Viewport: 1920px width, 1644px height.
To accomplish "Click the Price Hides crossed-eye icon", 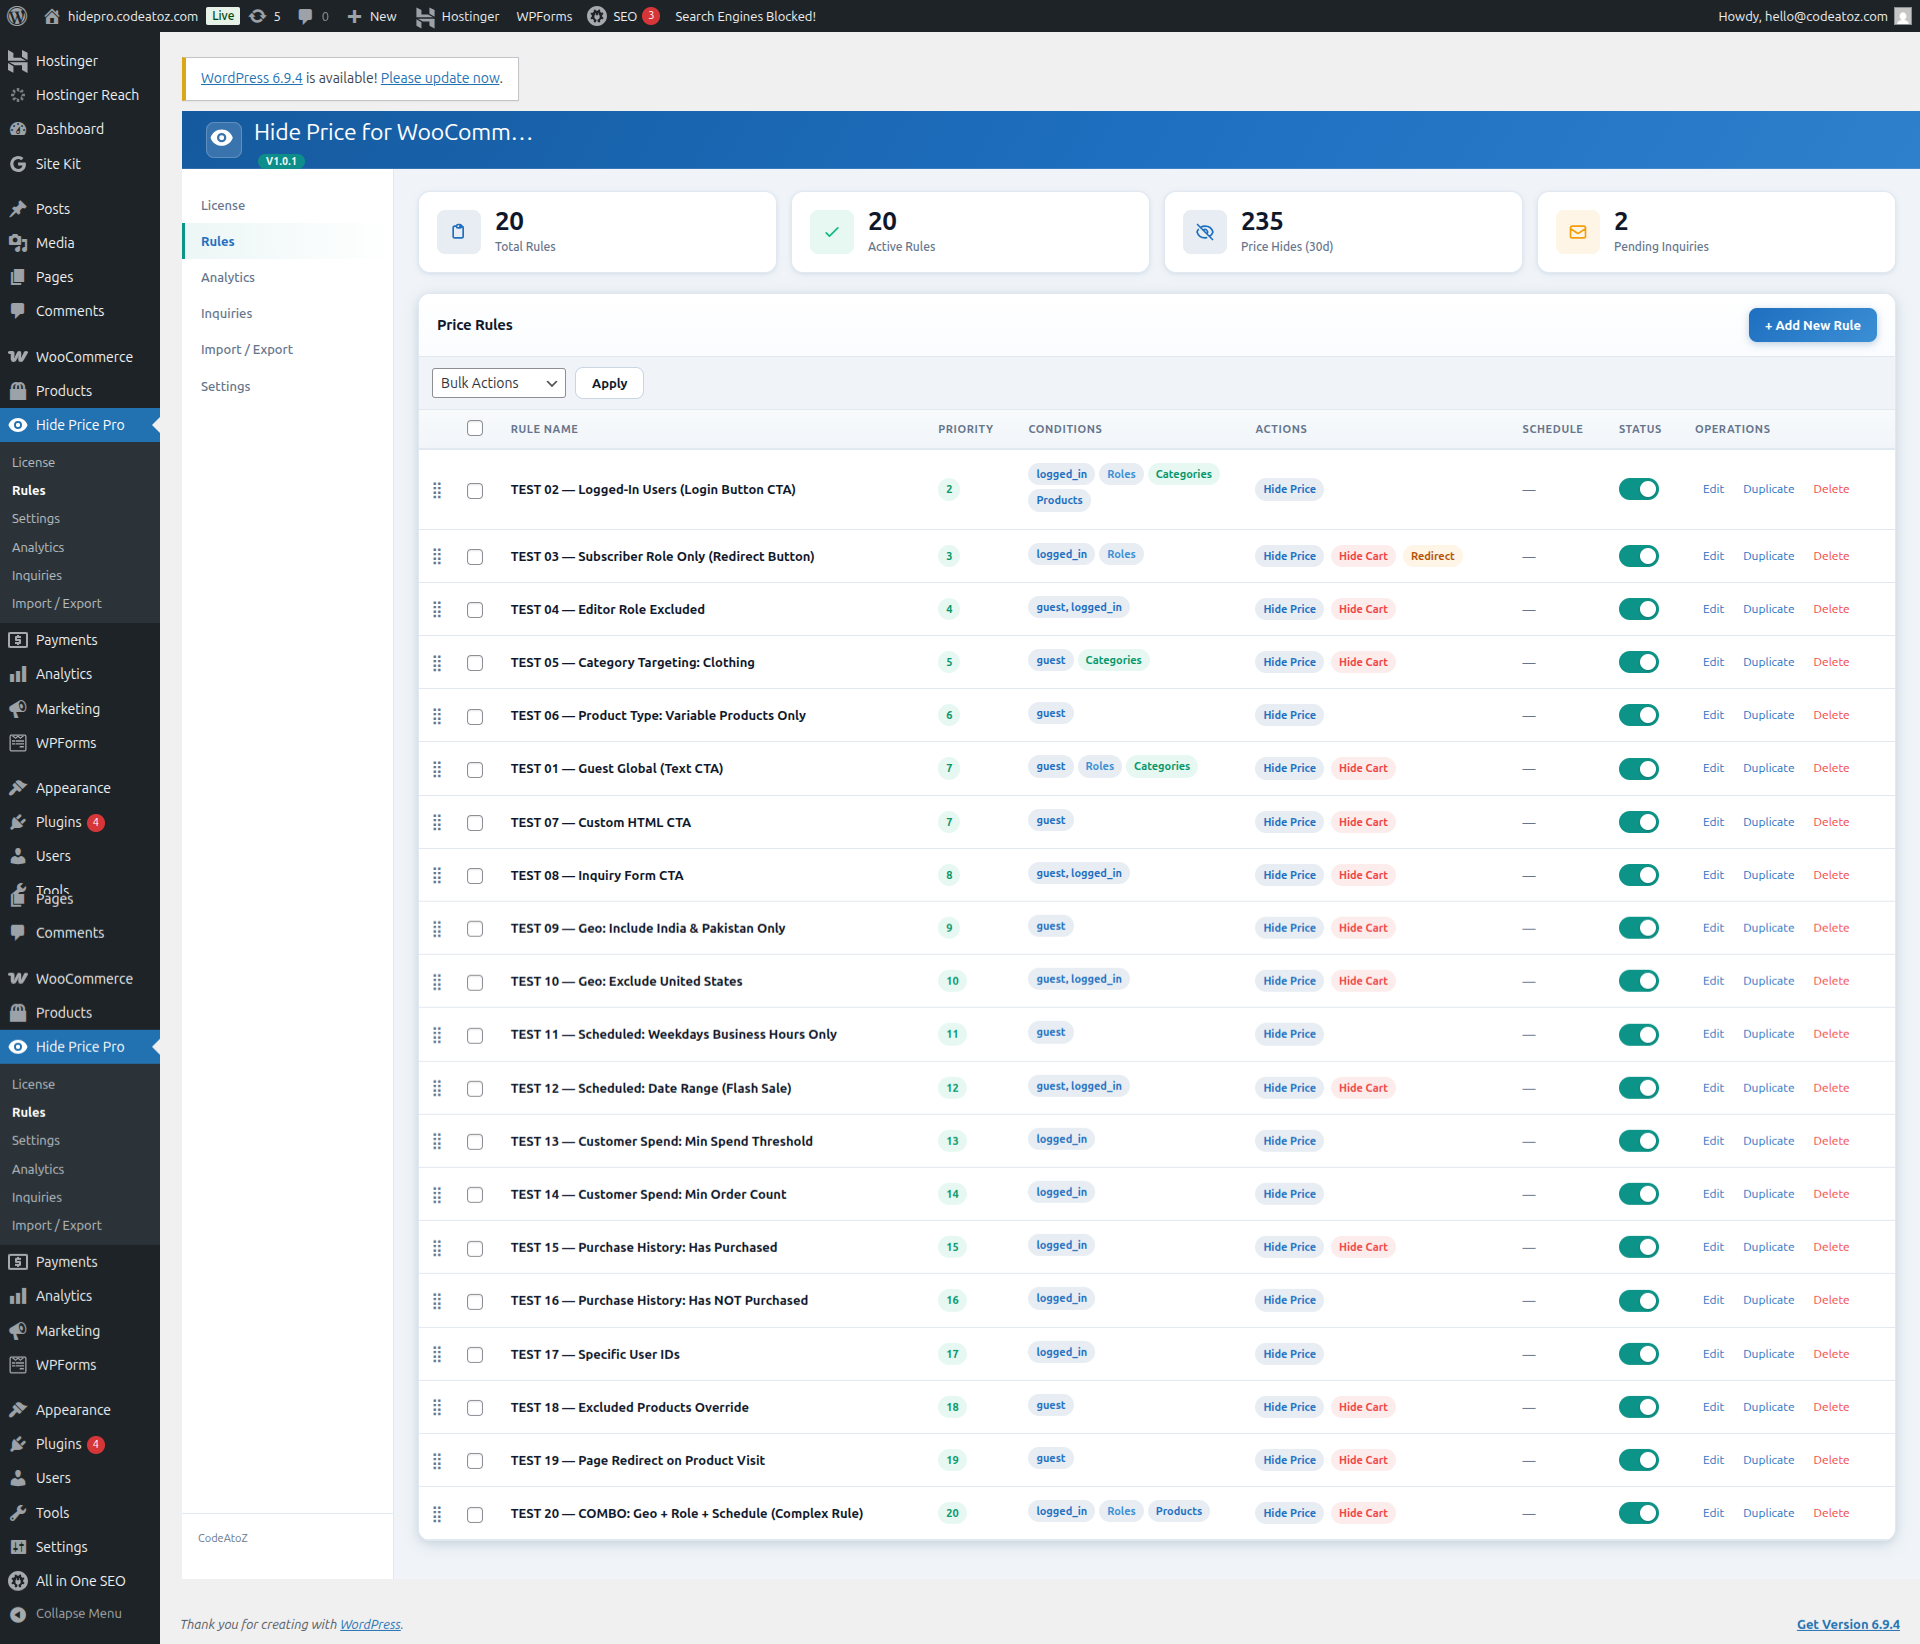I will 1204,232.
